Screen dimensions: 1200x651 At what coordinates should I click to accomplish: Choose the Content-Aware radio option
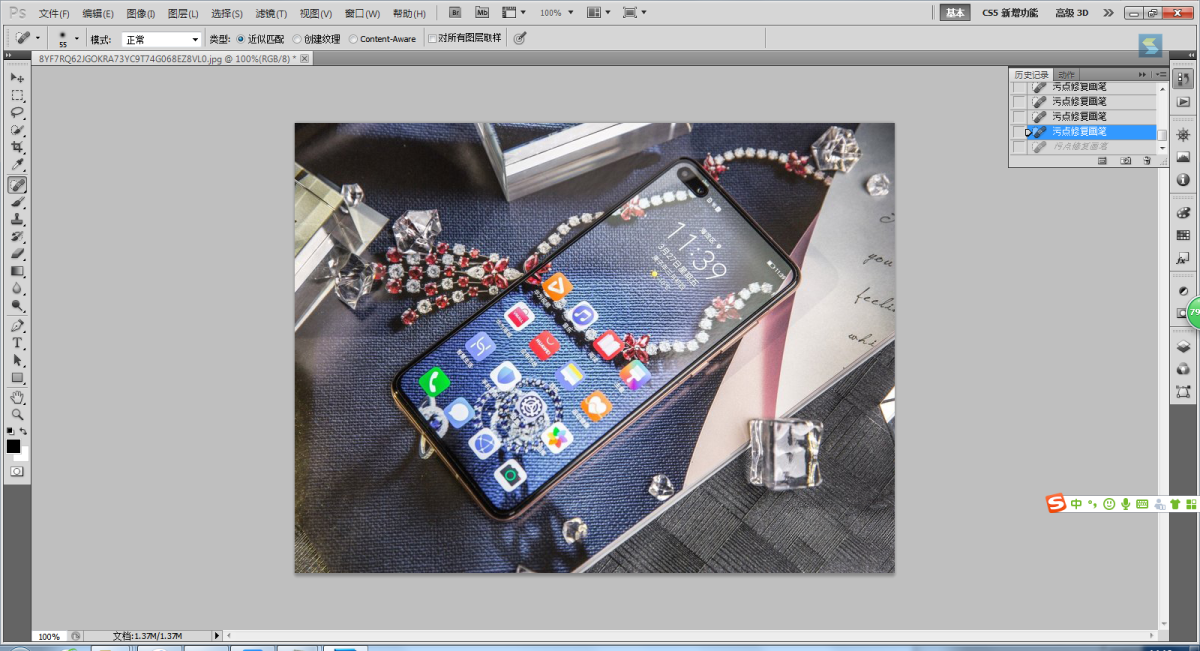pyautogui.click(x=354, y=39)
